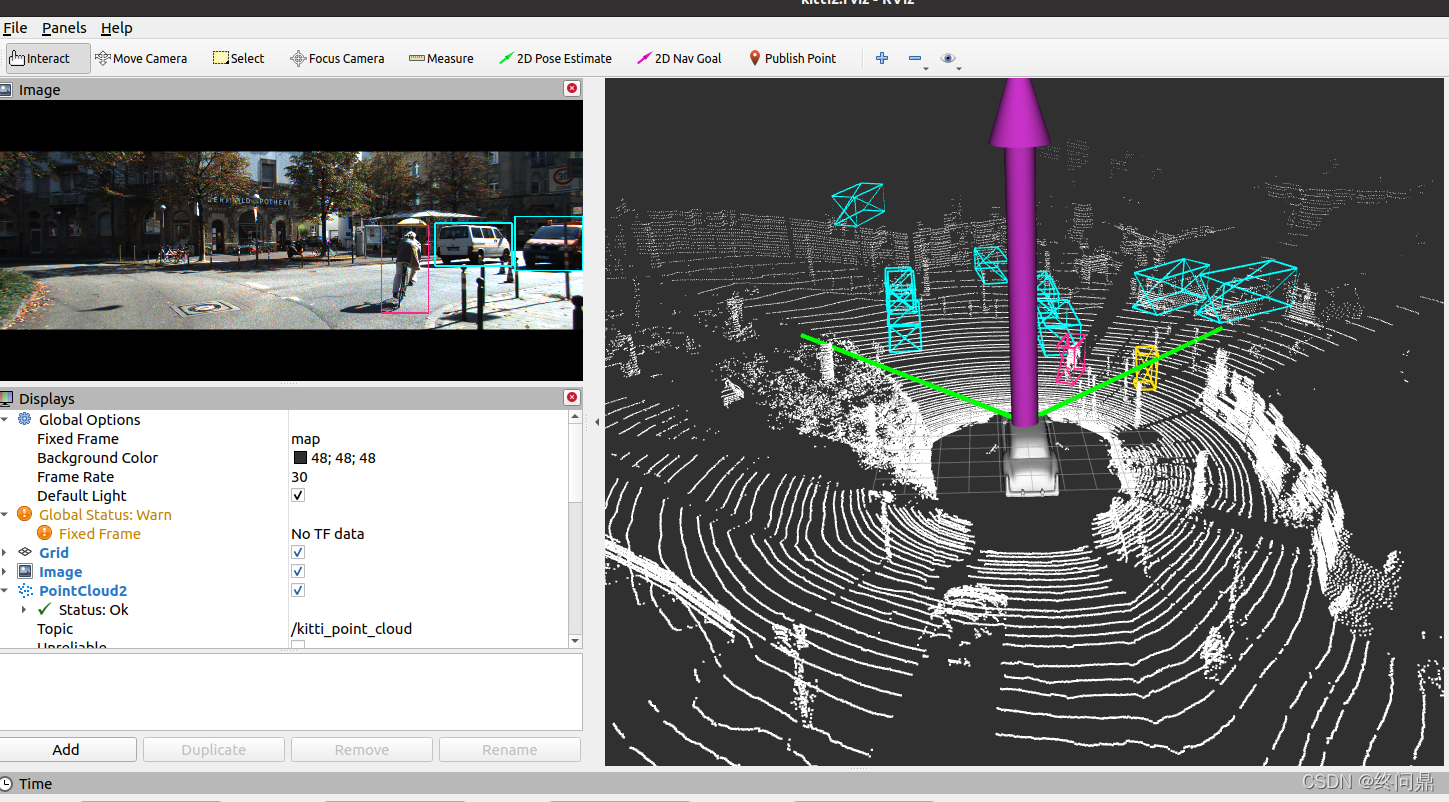Activate the Move Camera tool
The height and width of the screenshot is (802, 1449).
pyautogui.click(x=141, y=58)
